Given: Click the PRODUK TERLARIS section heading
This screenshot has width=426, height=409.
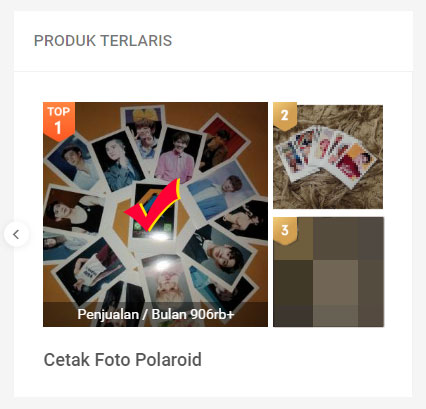Looking at the screenshot, I should point(103,41).
